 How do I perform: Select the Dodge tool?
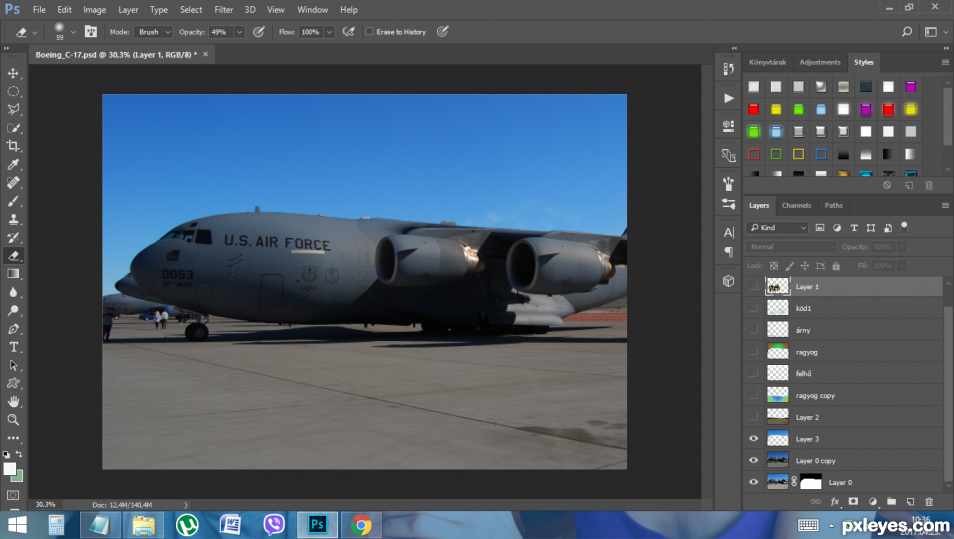(13, 310)
